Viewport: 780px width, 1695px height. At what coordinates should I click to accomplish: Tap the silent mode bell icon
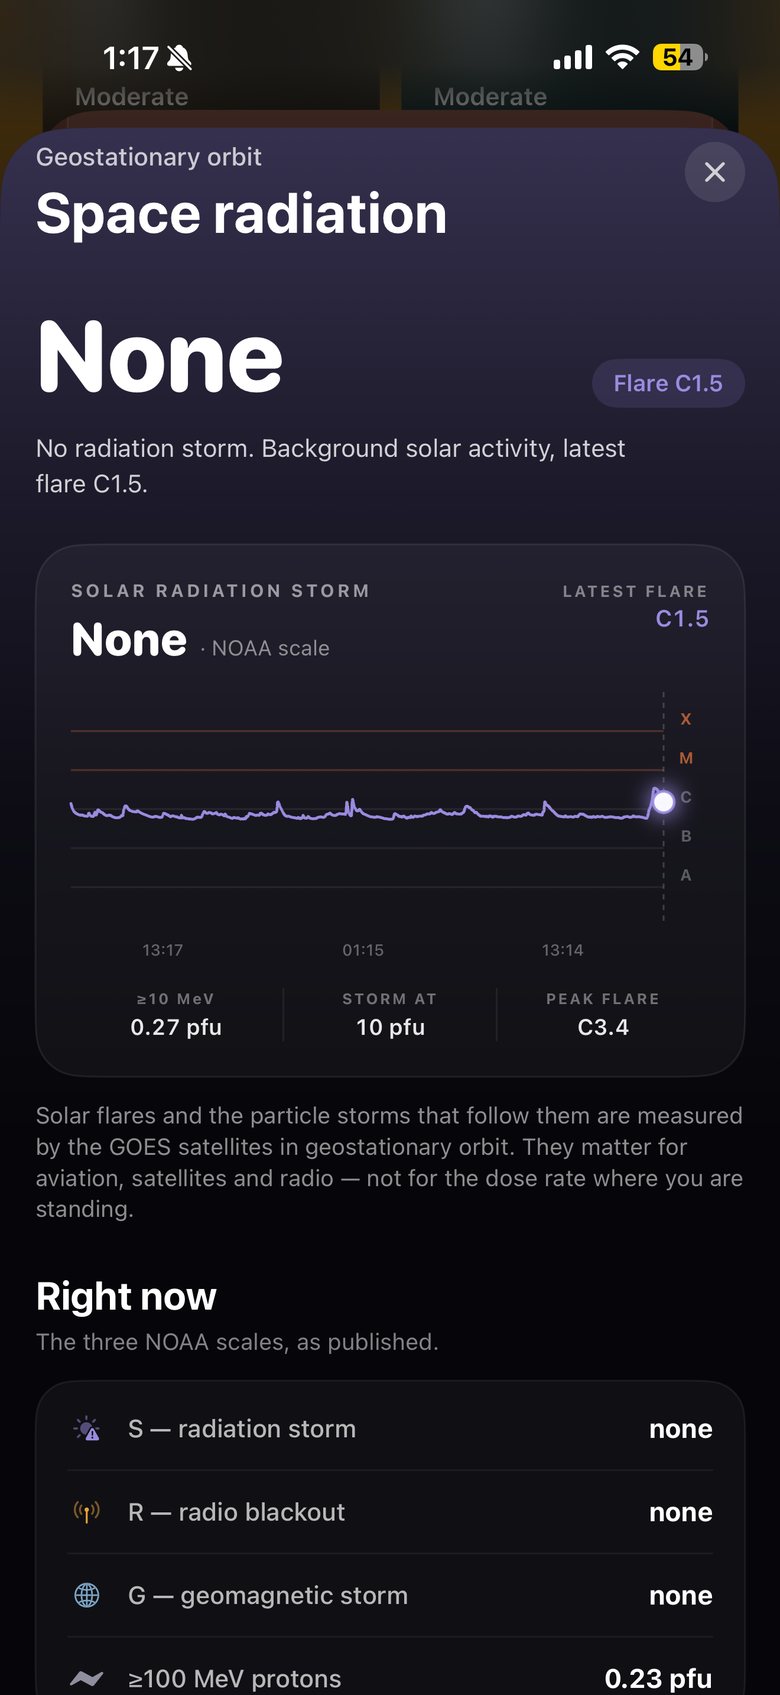click(x=180, y=59)
